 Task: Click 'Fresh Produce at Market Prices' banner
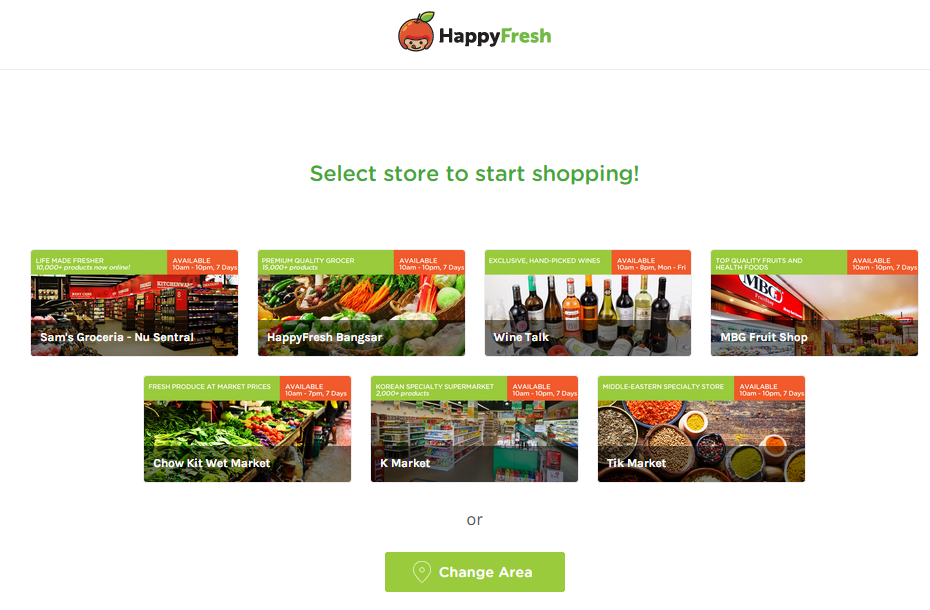point(212,389)
